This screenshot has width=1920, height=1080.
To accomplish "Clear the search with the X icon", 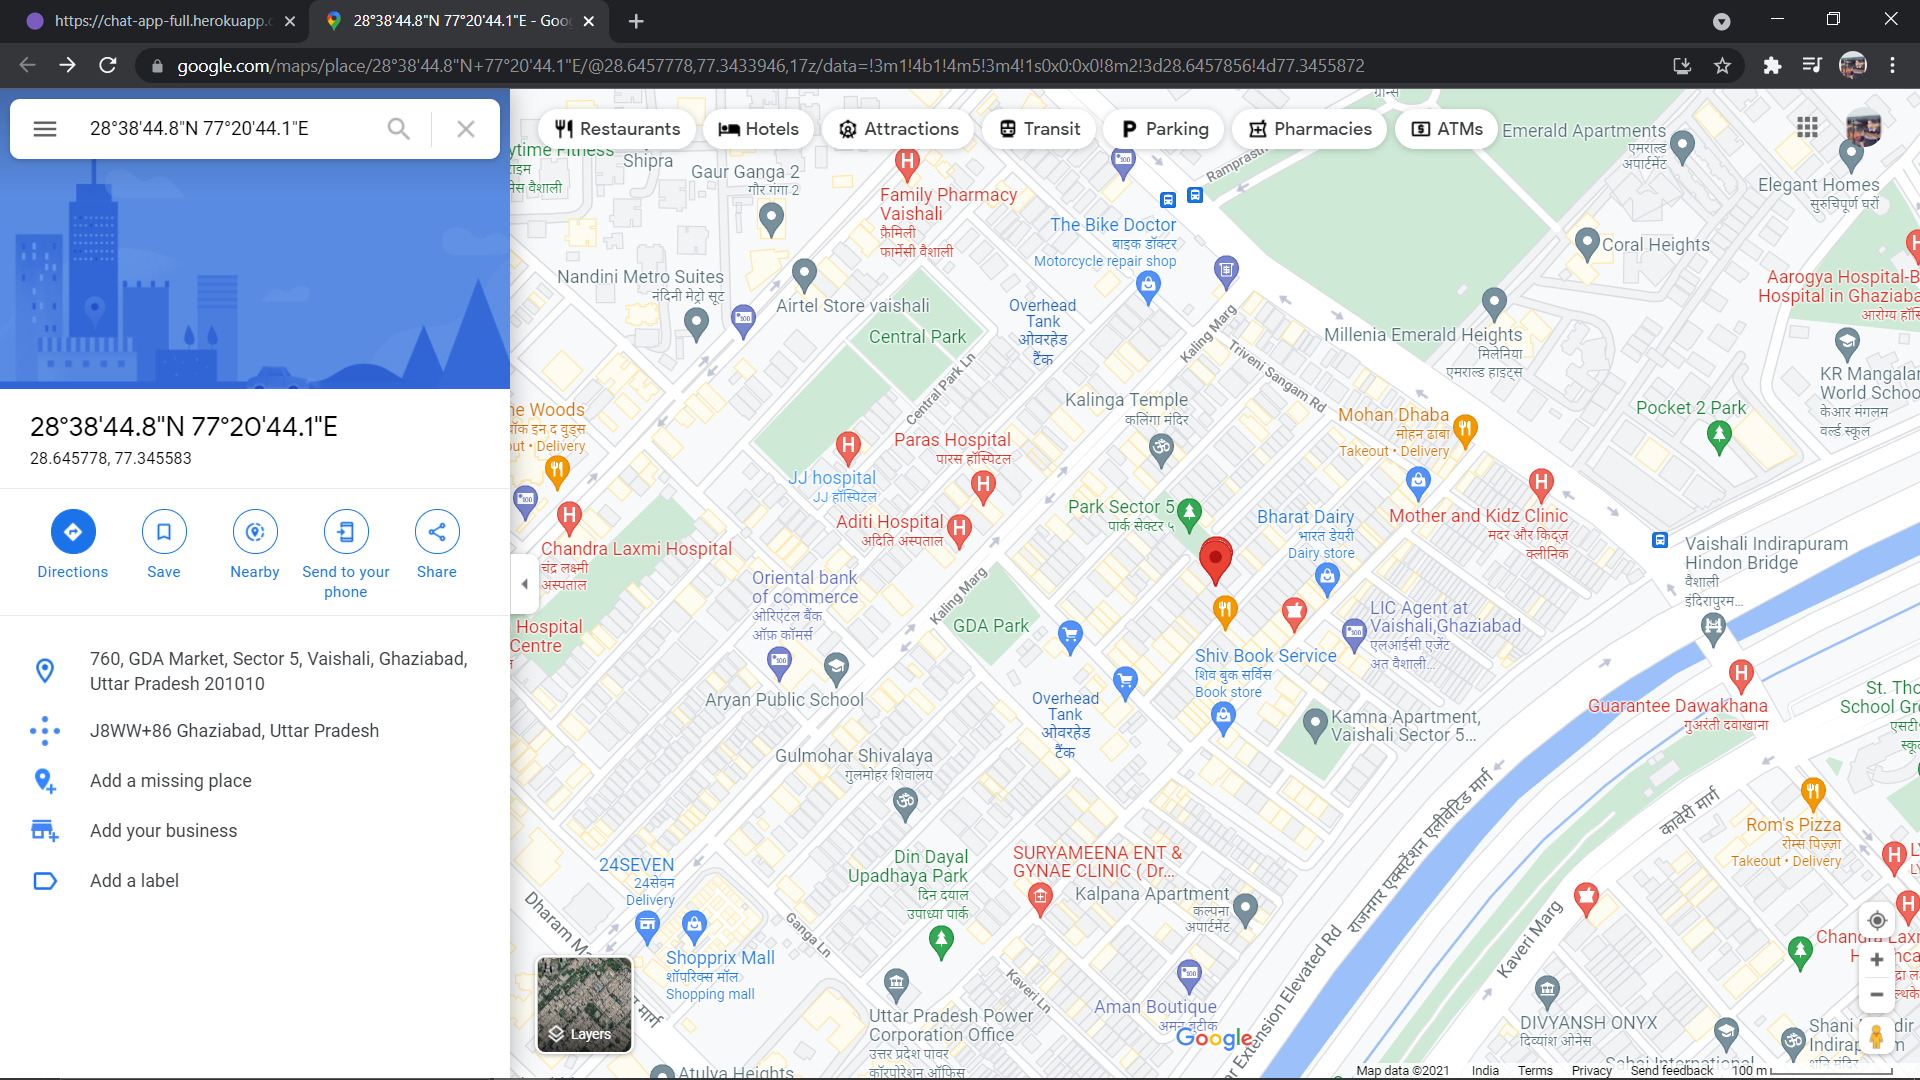I will 465,128.
